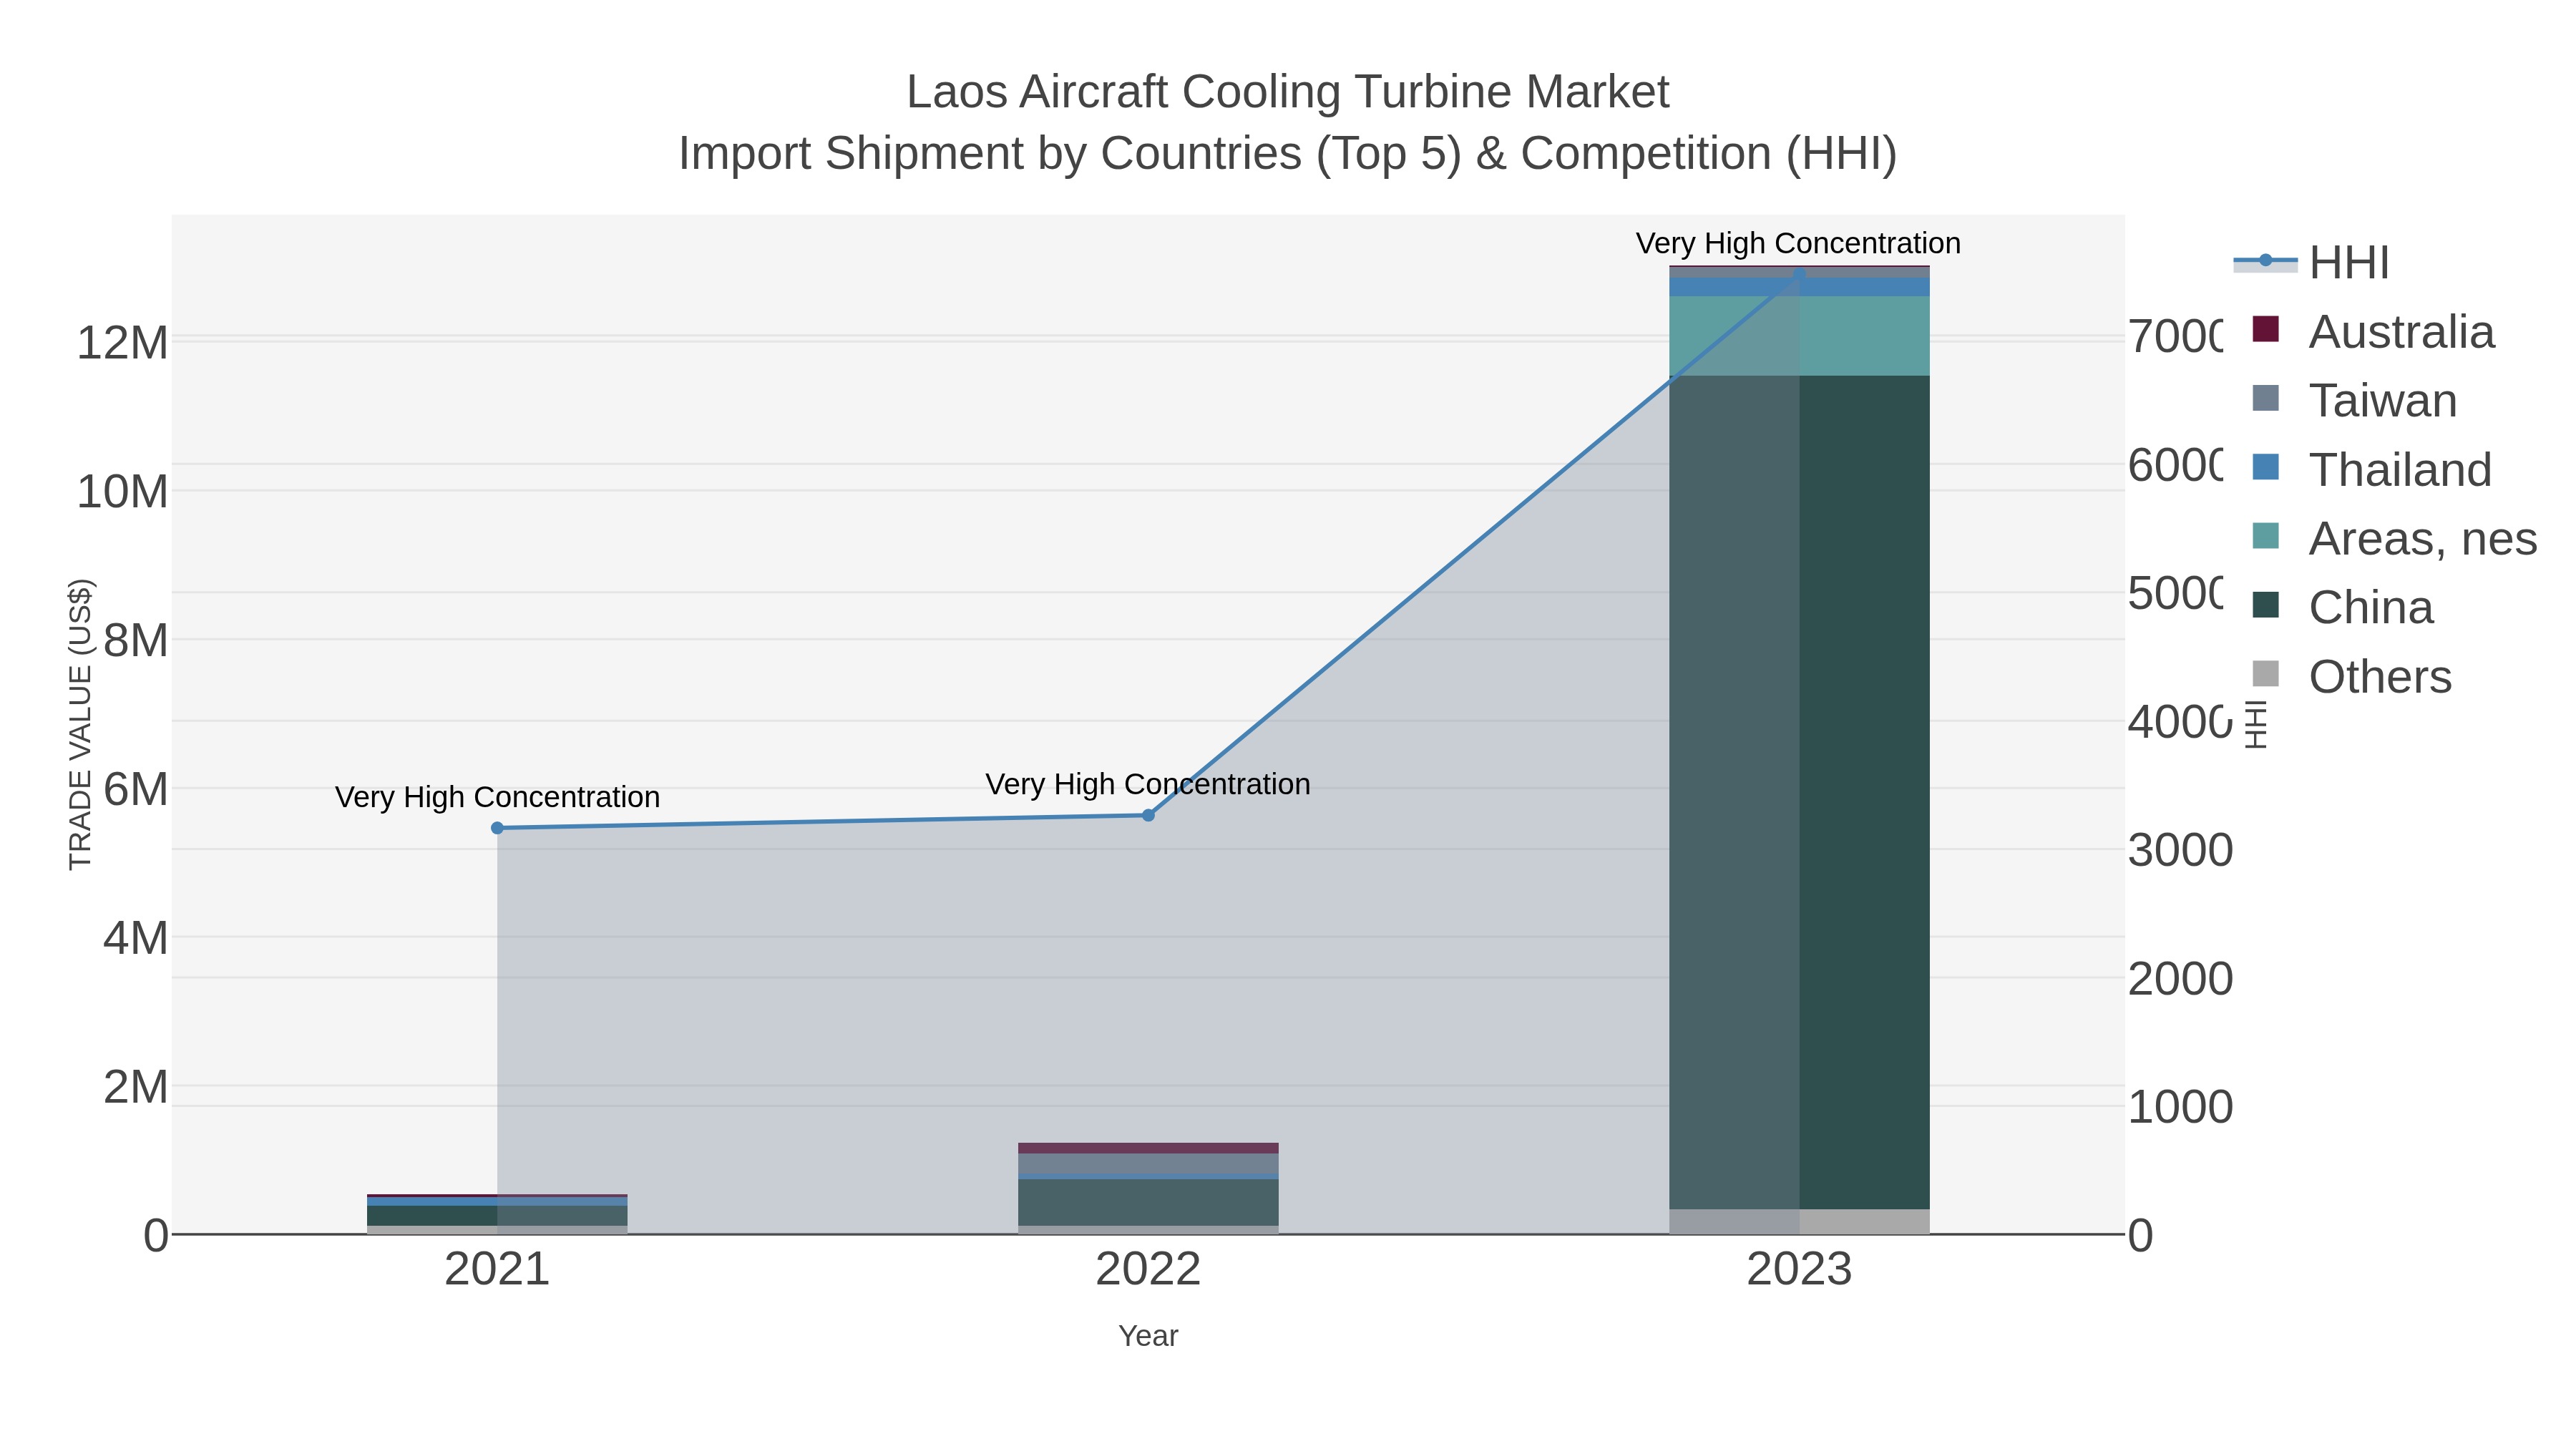This screenshot has width=2576, height=1449.
Task: Click the Taiwan slate-gray legend swatch
Action: click(2265, 398)
